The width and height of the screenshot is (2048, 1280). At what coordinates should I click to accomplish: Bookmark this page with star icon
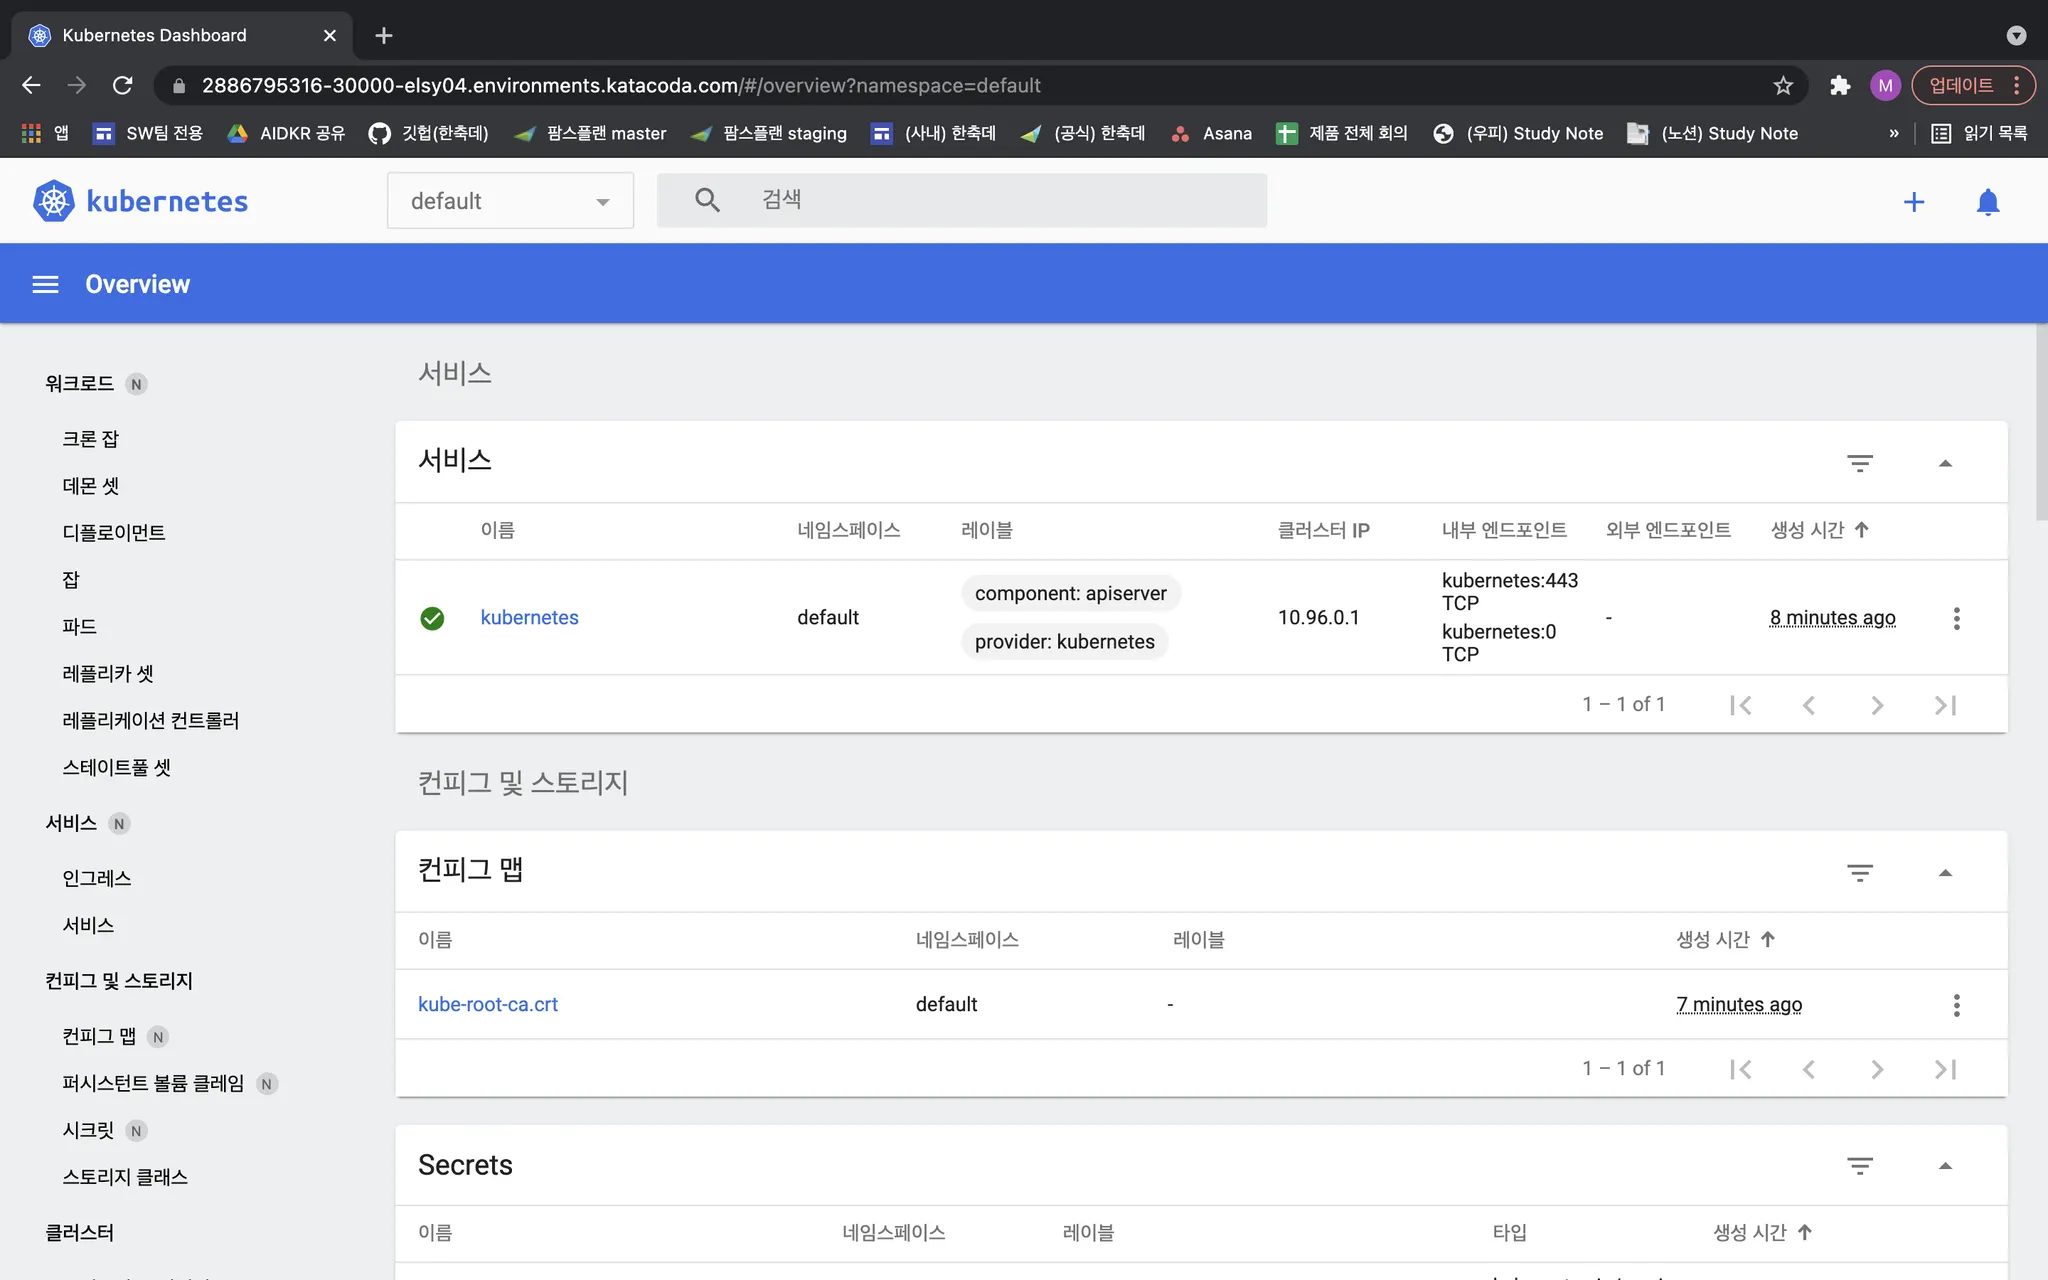tap(1783, 86)
